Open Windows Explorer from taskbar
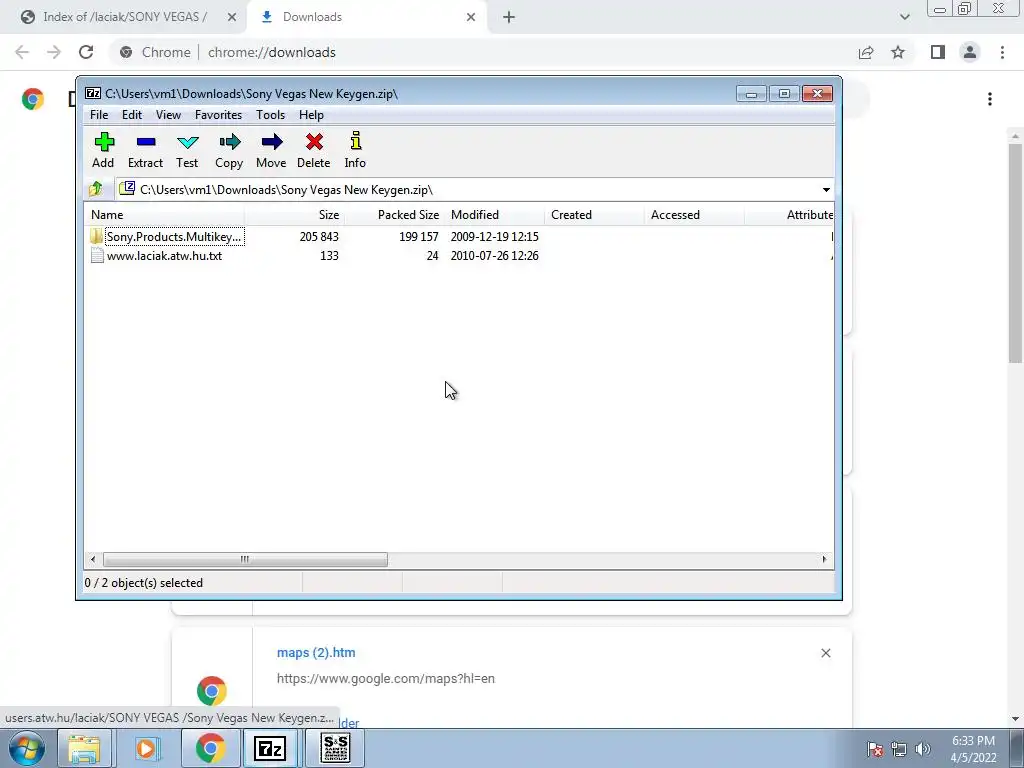This screenshot has height=768, width=1024. pos(85,748)
